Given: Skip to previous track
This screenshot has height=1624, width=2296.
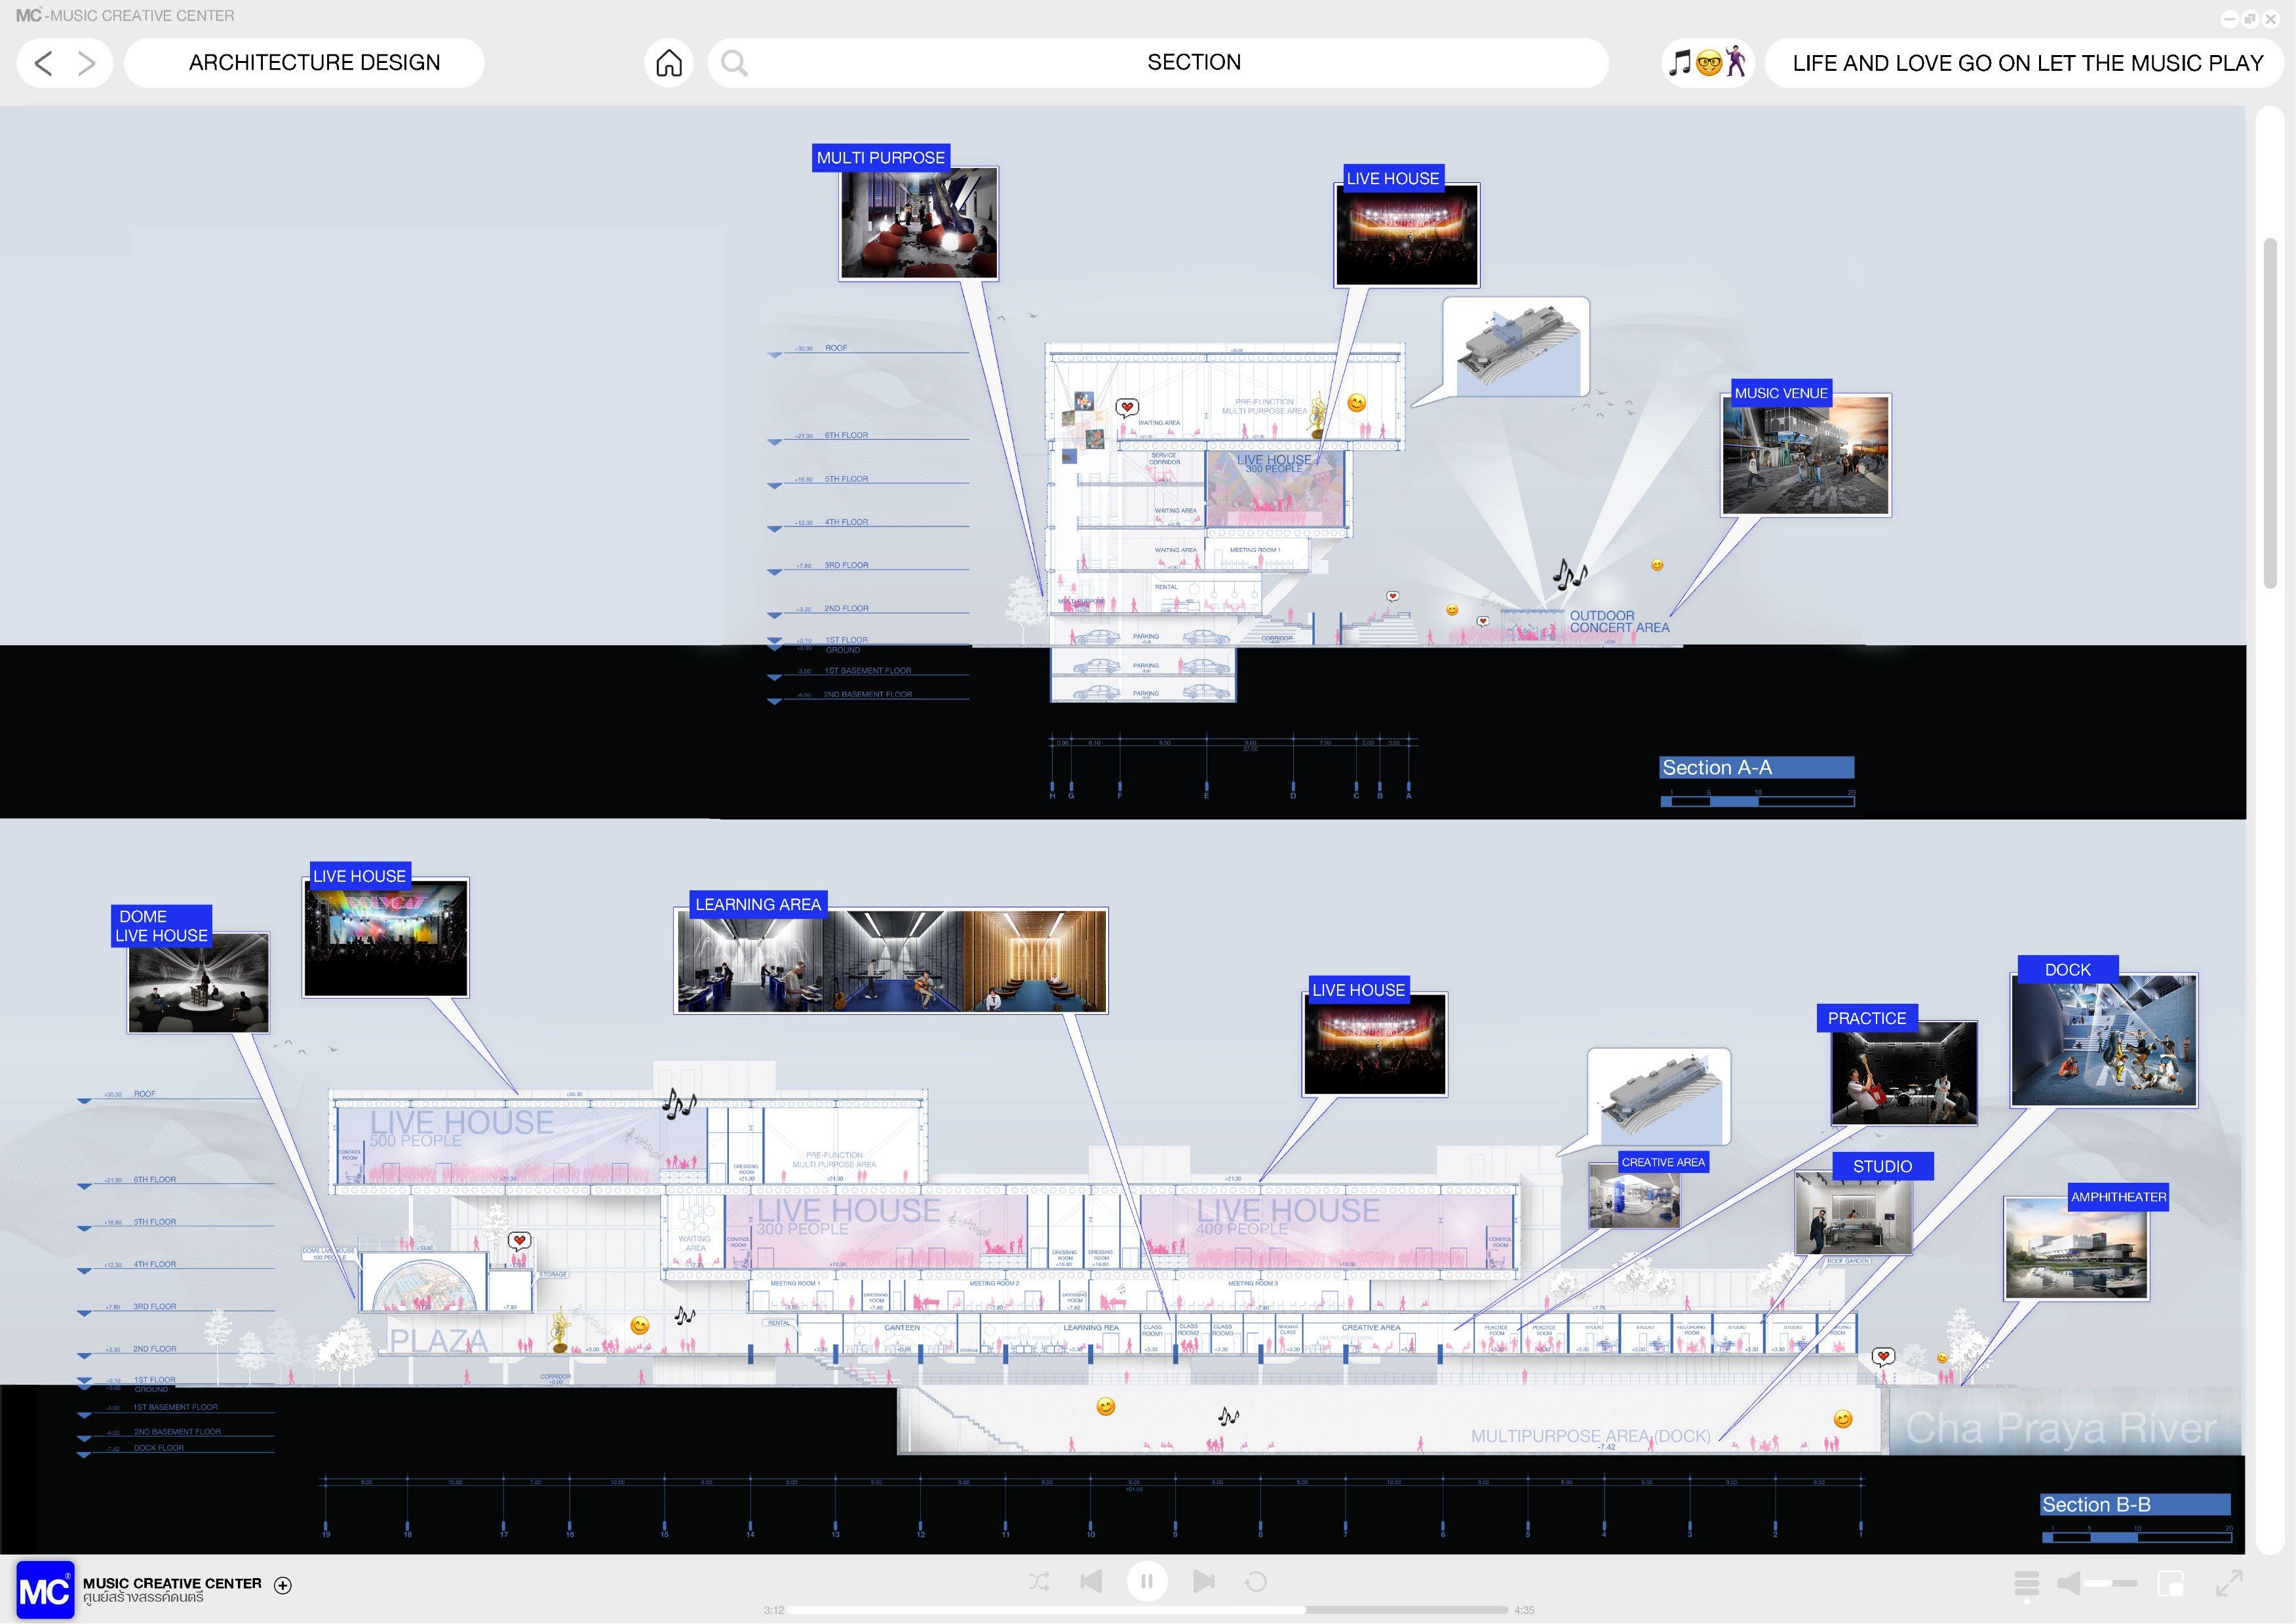Looking at the screenshot, I should (x=1091, y=1581).
